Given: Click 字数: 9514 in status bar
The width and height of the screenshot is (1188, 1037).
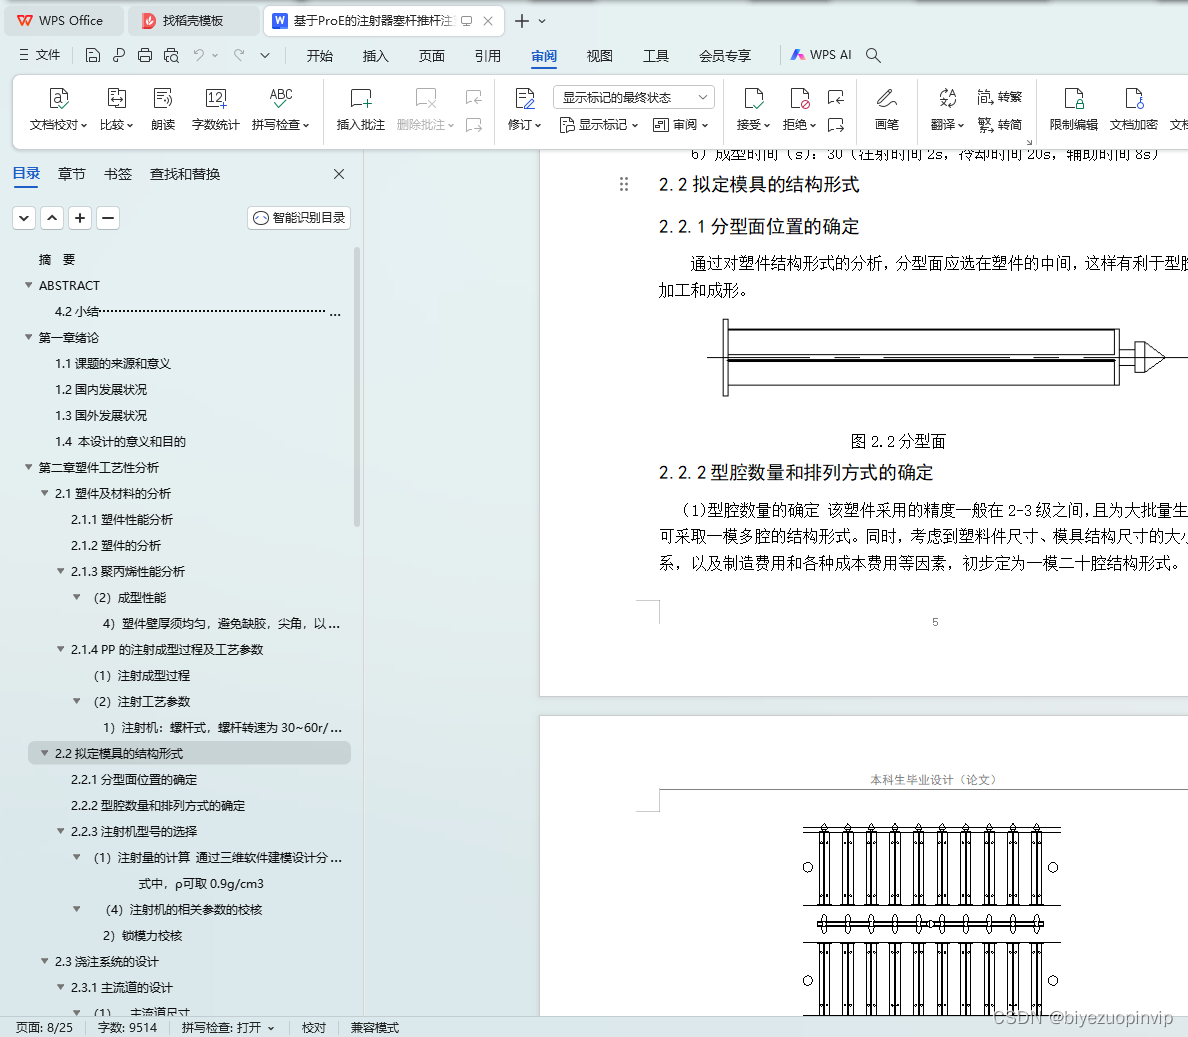Looking at the screenshot, I should (x=127, y=1028).
